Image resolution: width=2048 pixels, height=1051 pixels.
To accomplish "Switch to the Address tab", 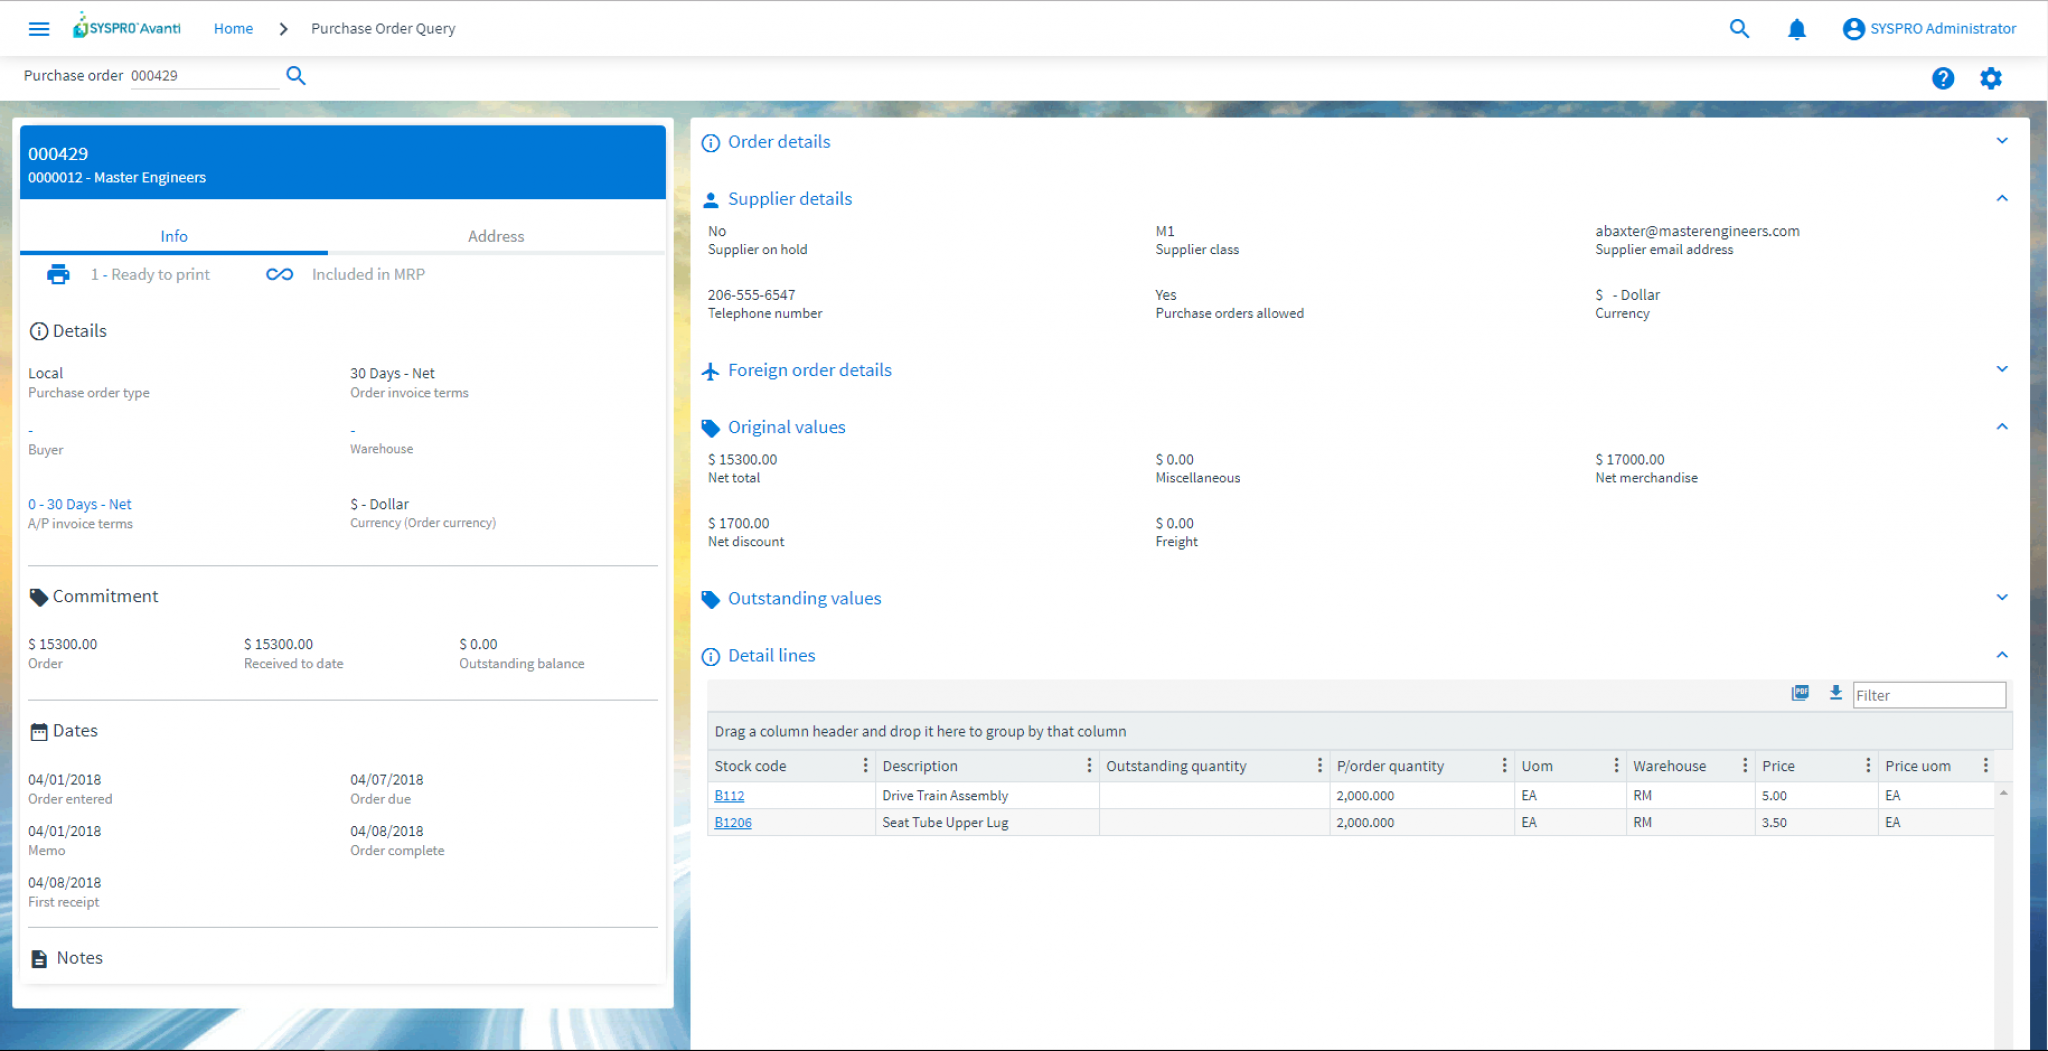I will (496, 236).
